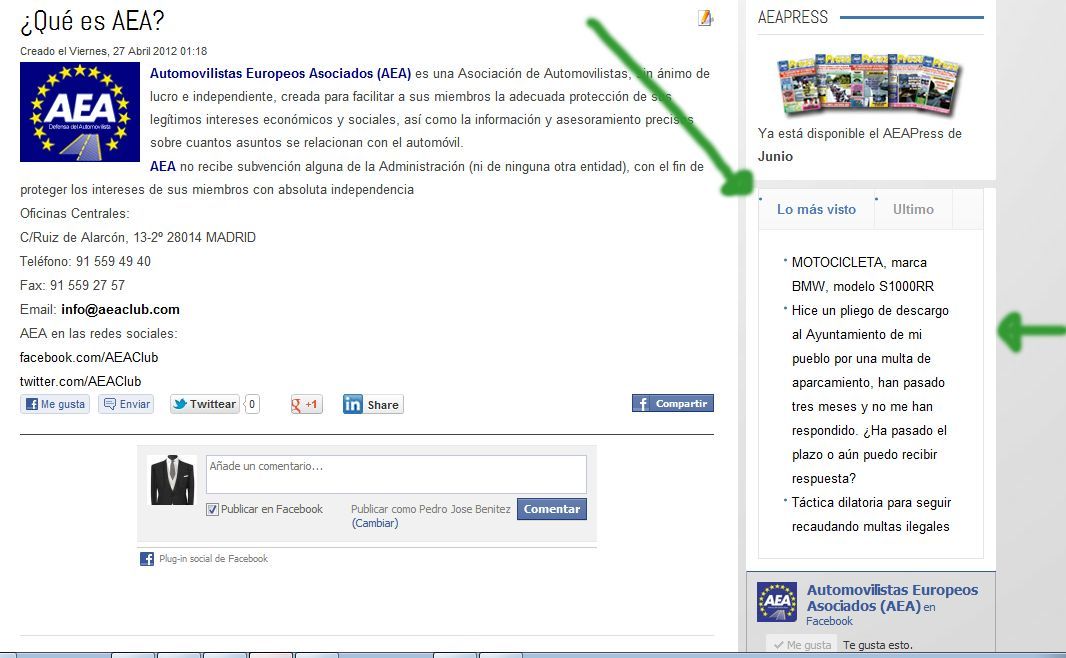Click the Ya está disponible el AEAPress text
The height and width of the screenshot is (658, 1066).
click(x=859, y=133)
